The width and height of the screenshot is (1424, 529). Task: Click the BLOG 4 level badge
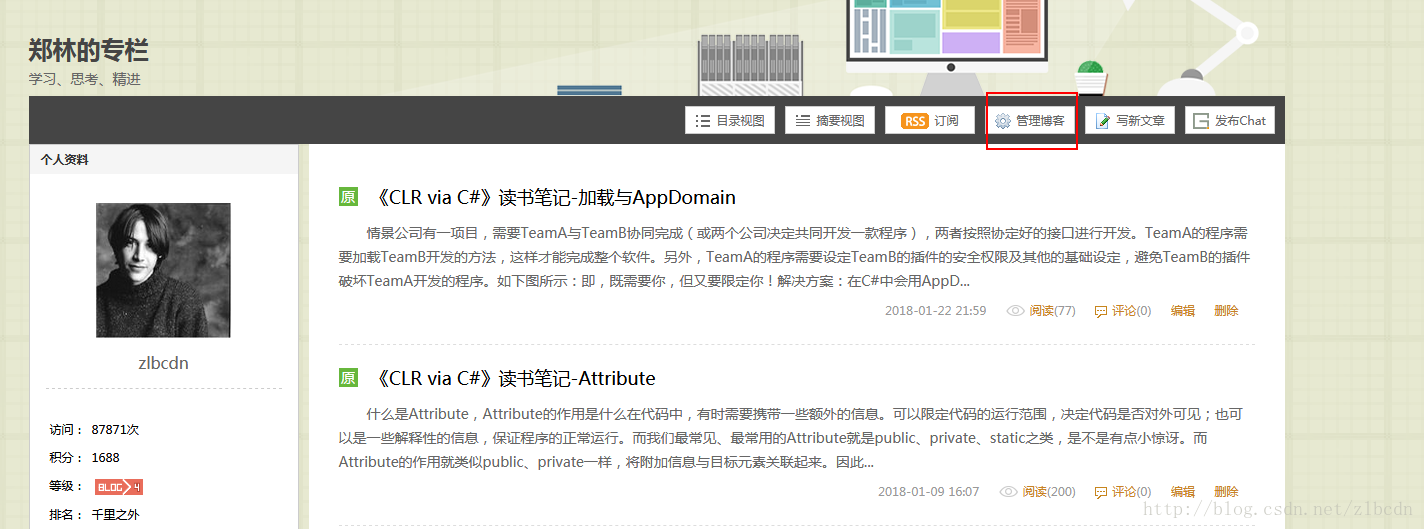click(118, 487)
